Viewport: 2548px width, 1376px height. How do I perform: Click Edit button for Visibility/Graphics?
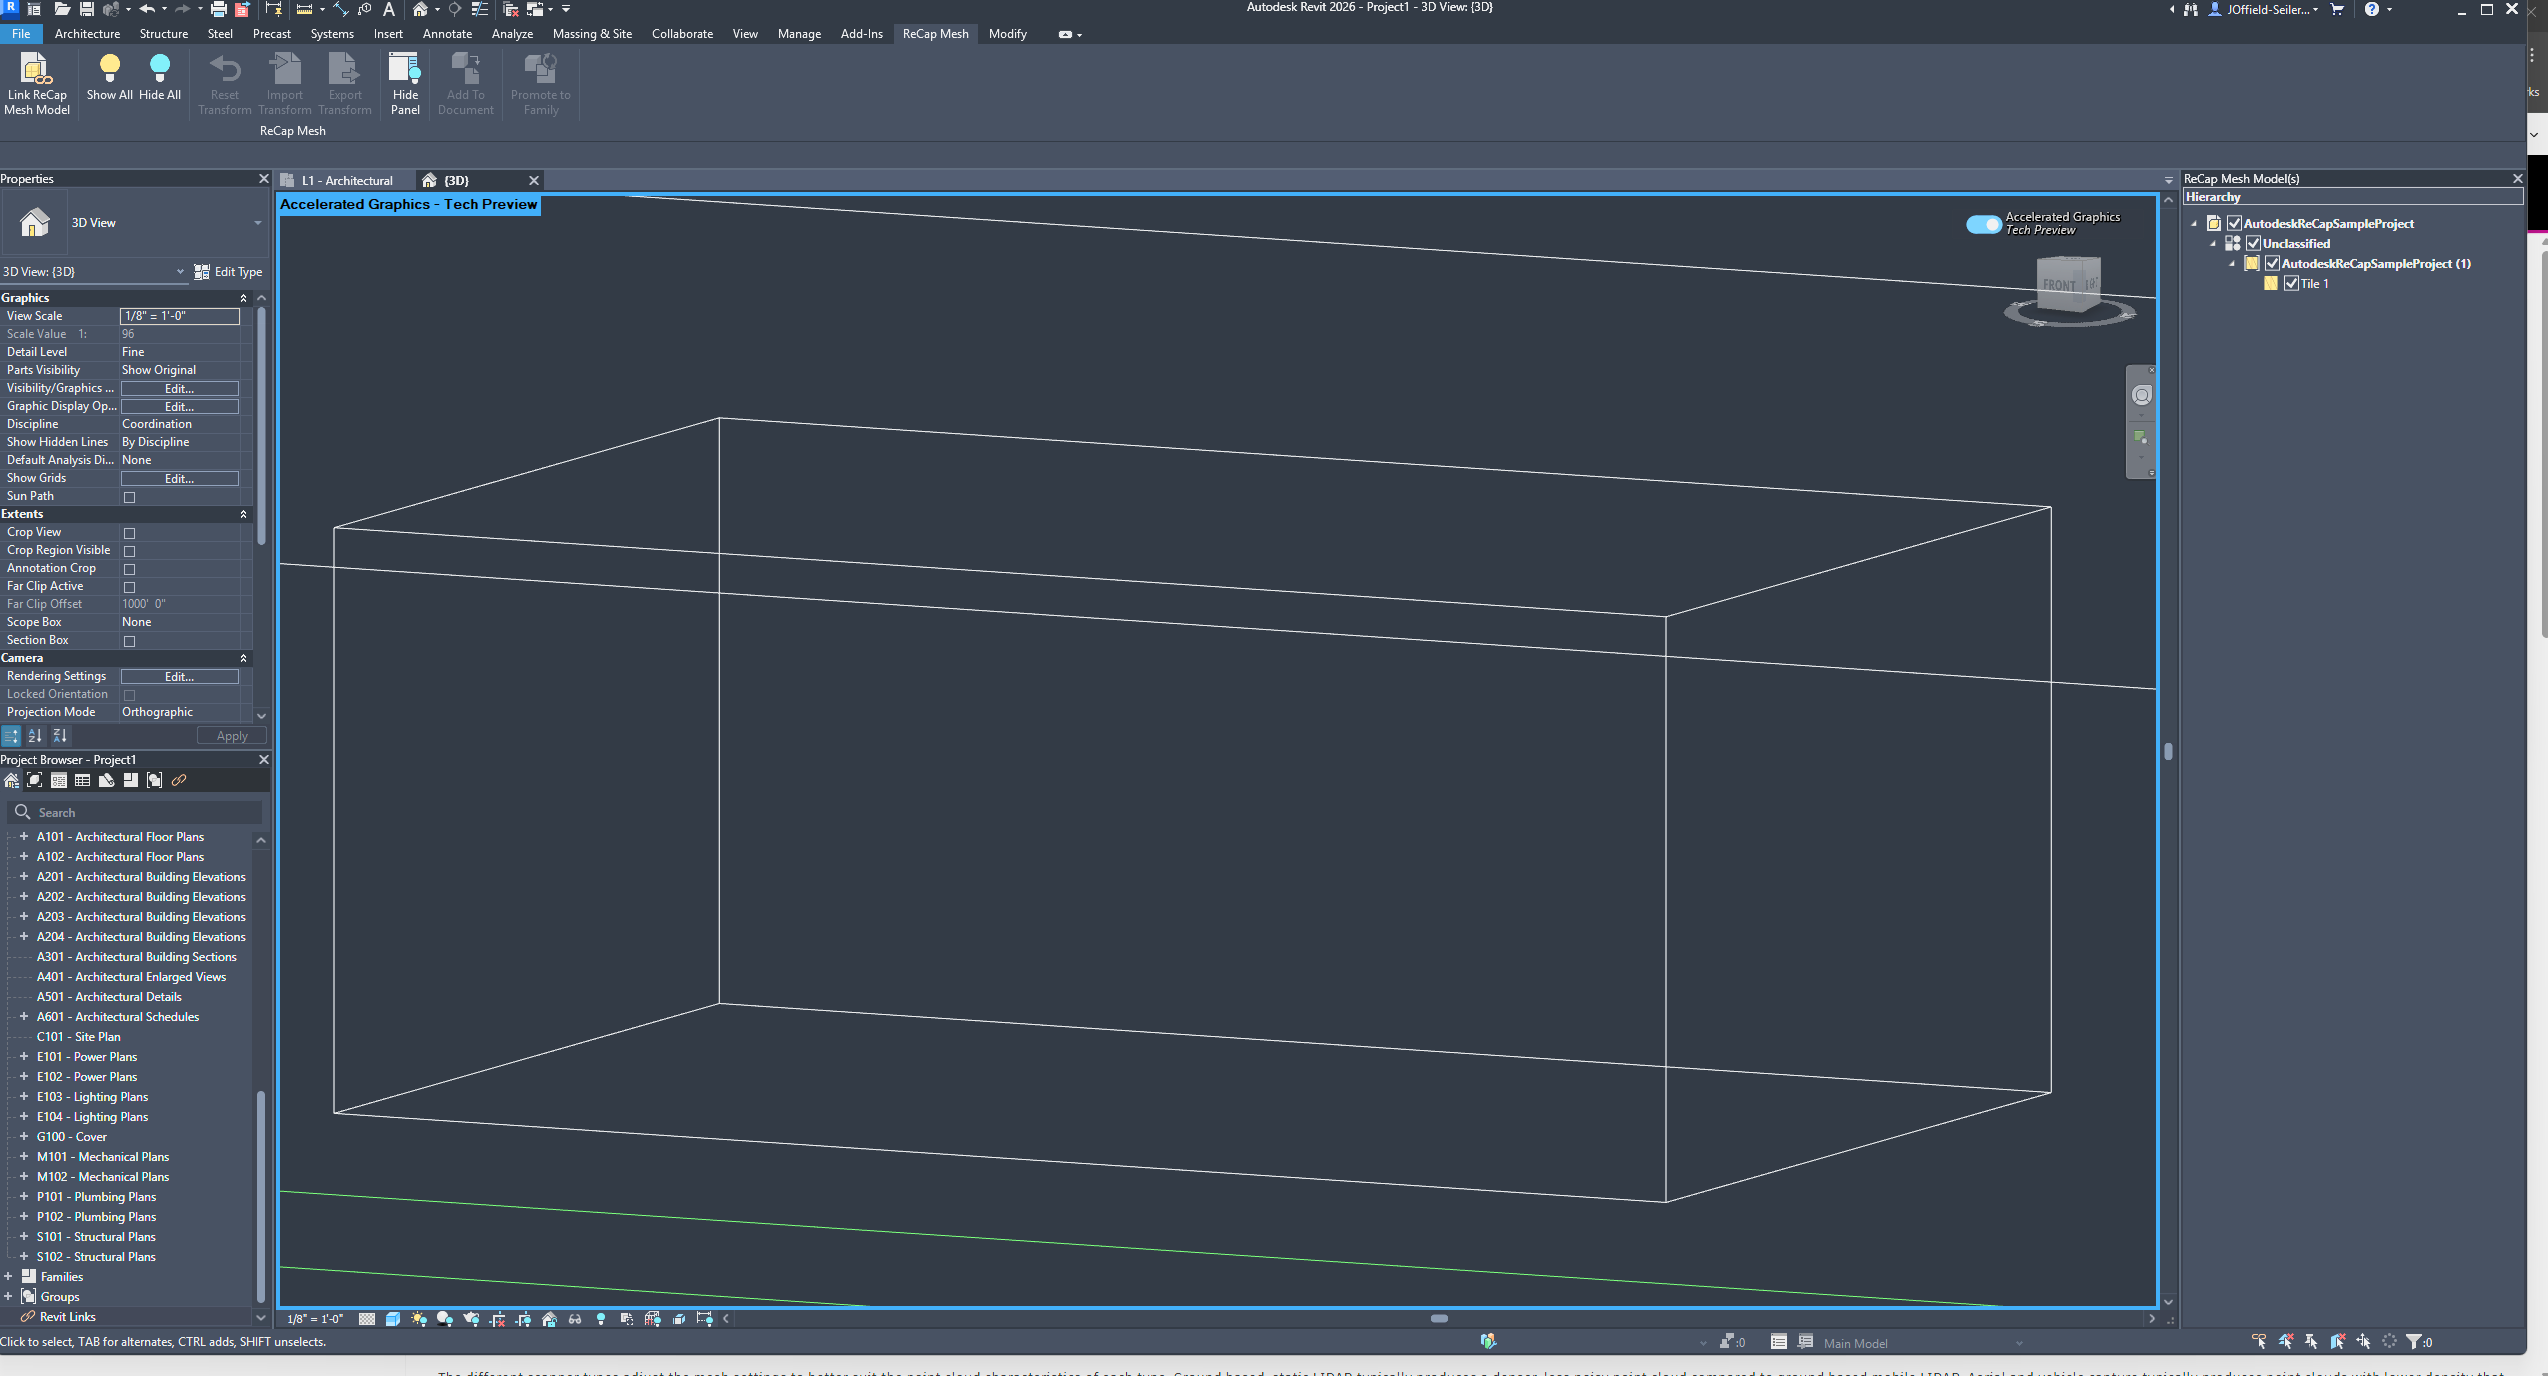coord(180,389)
